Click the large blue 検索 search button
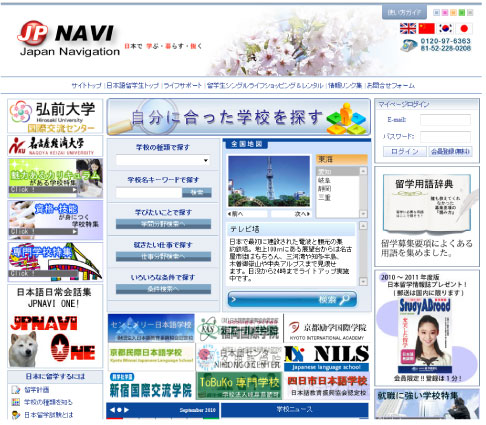Viewport: 486px width, 425px height. [292, 299]
